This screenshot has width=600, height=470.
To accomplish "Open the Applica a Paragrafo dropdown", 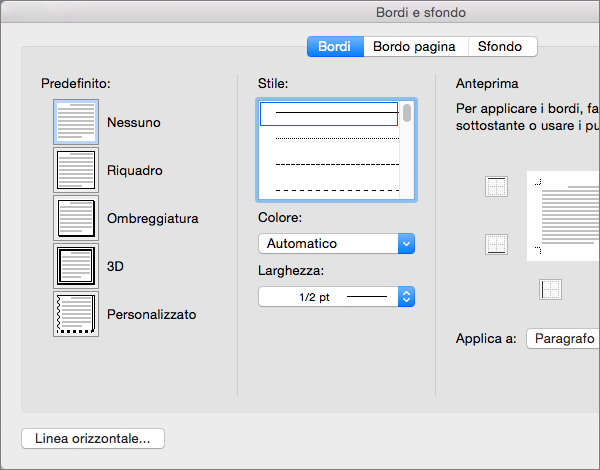I will click(563, 338).
